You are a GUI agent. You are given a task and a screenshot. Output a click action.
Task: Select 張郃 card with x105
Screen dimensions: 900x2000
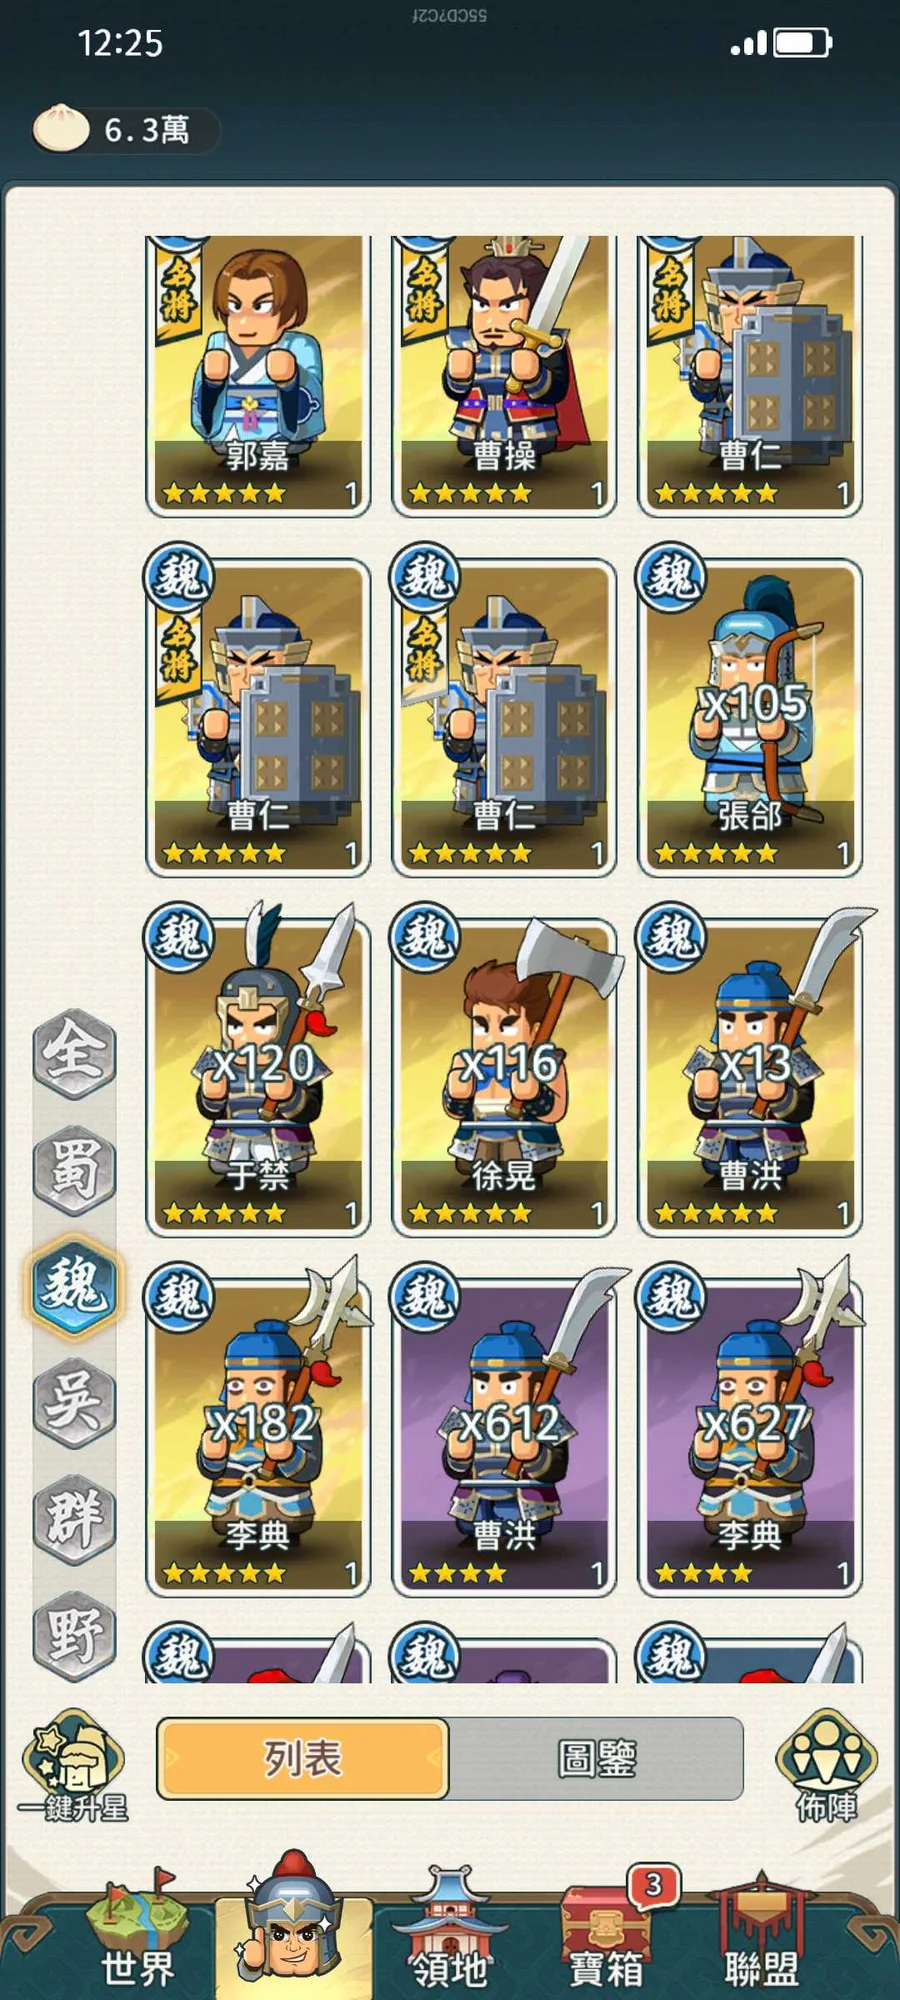point(750,717)
